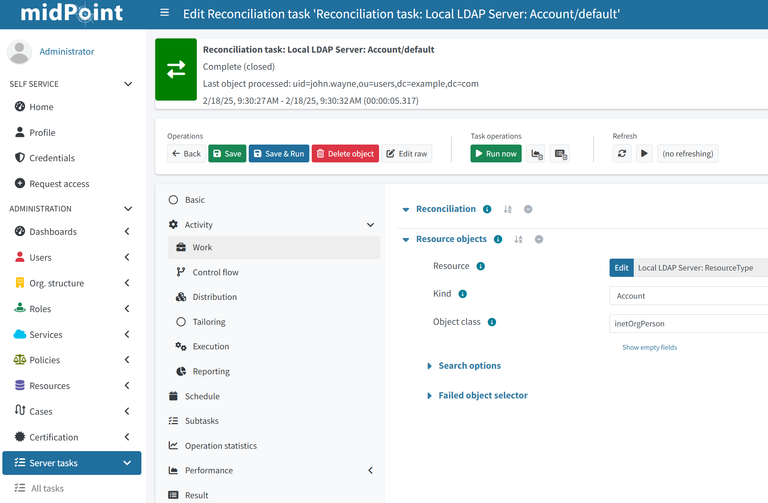Image resolution: width=768 pixels, height=503 pixels.
Task: Collapse the Resource objects container
Action: point(406,240)
